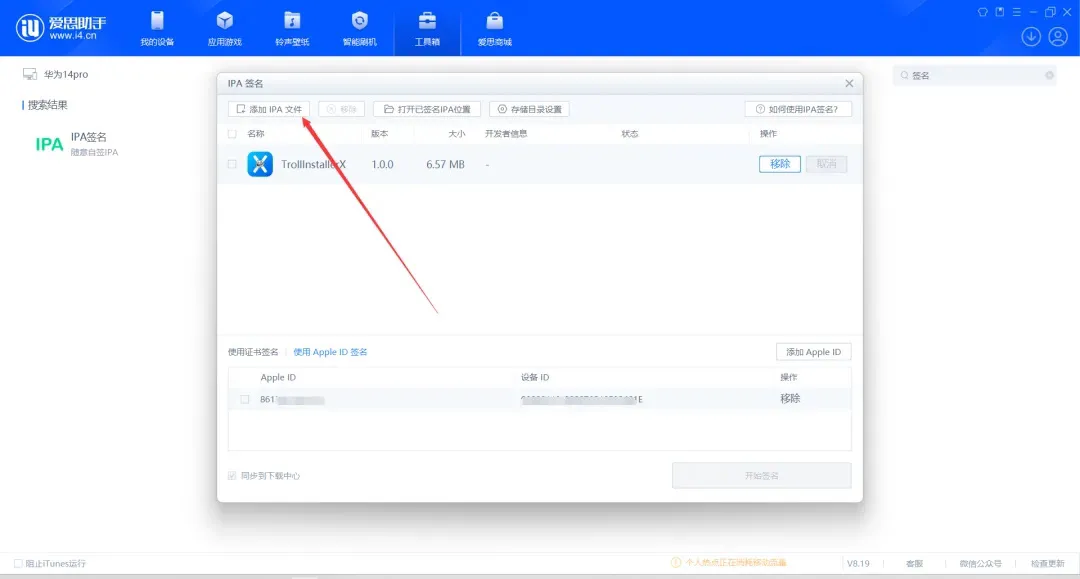Screen dimensions: 1080x579
Task: Open 智能刷机 smart flash section
Action: [x=360, y=28]
